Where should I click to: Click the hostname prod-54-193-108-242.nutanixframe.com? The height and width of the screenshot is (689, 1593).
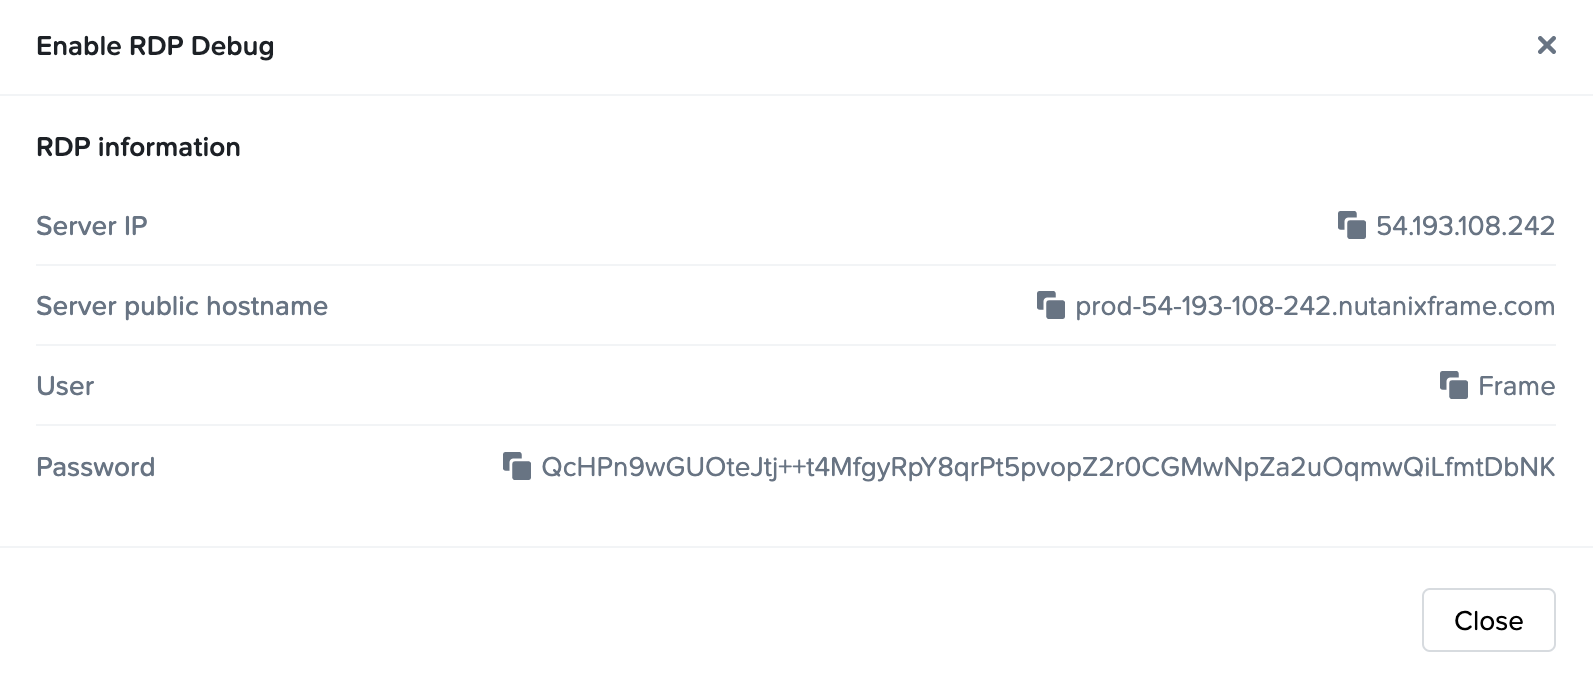(x=1314, y=306)
